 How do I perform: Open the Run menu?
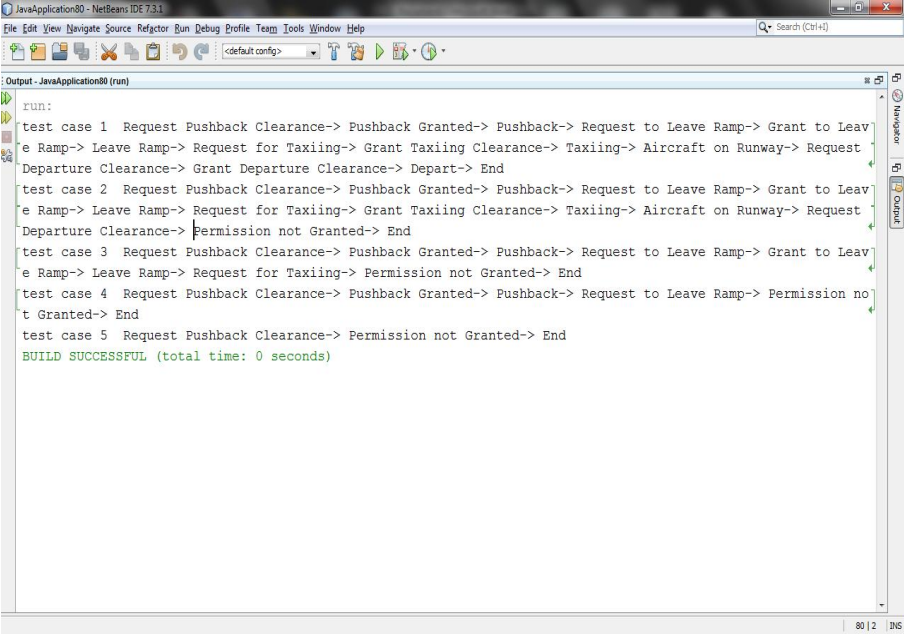182,28
